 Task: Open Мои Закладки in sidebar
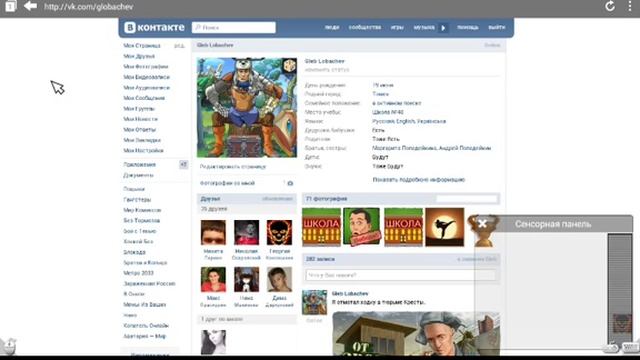[x=142, y=140]
